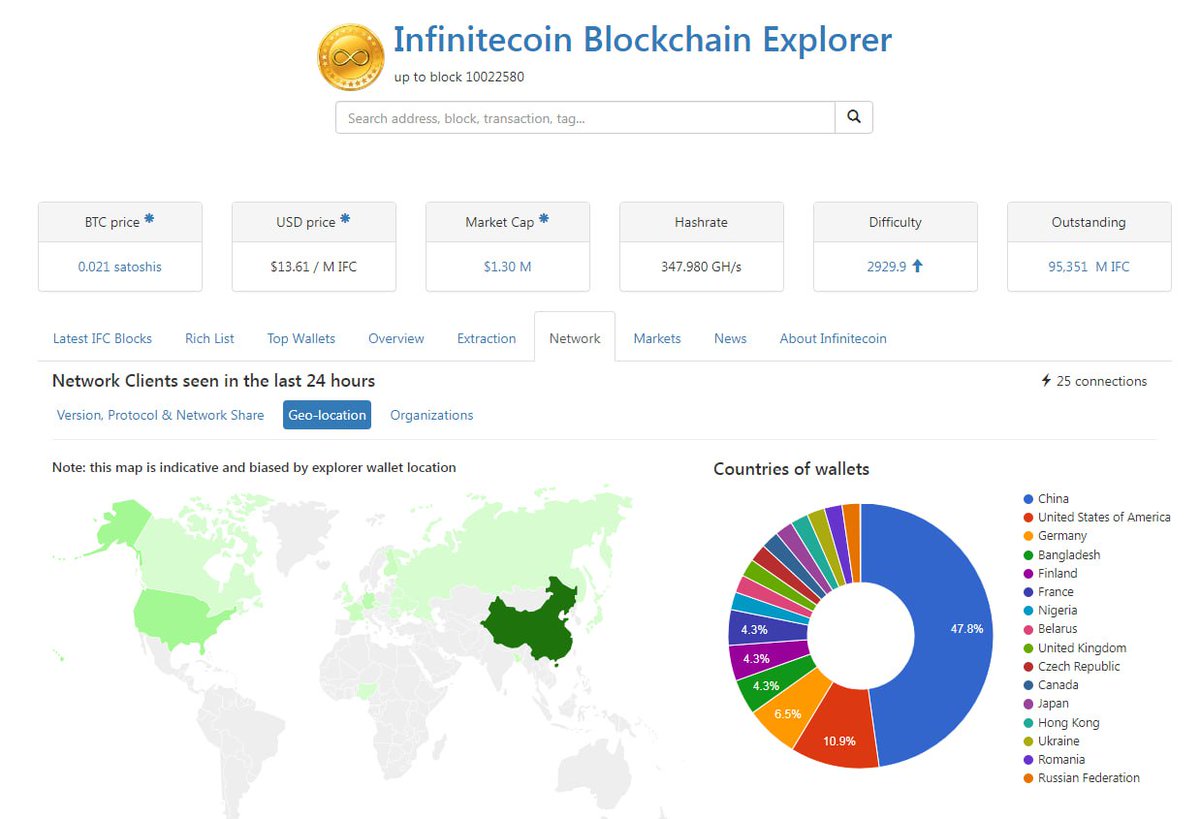Click the $1.30 M market cap link
This screenshot has height=819, width=1200.
(x=508, y=267)
